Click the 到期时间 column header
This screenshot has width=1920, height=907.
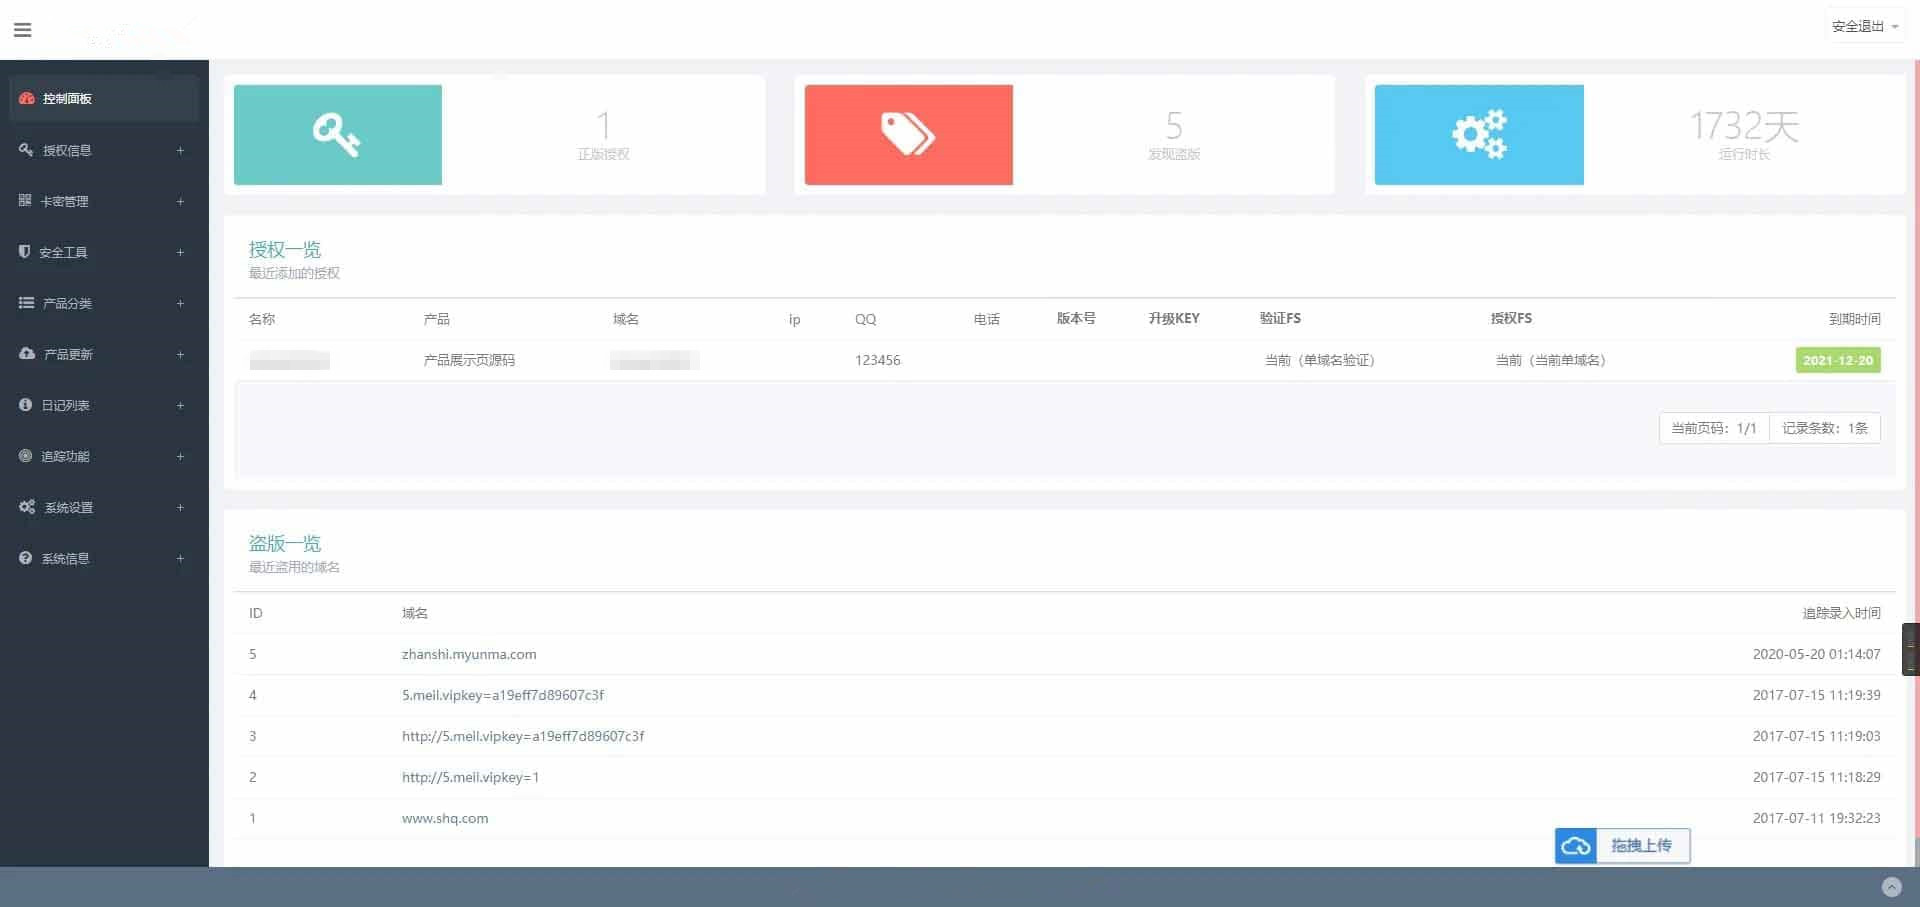pos(1855,319)
